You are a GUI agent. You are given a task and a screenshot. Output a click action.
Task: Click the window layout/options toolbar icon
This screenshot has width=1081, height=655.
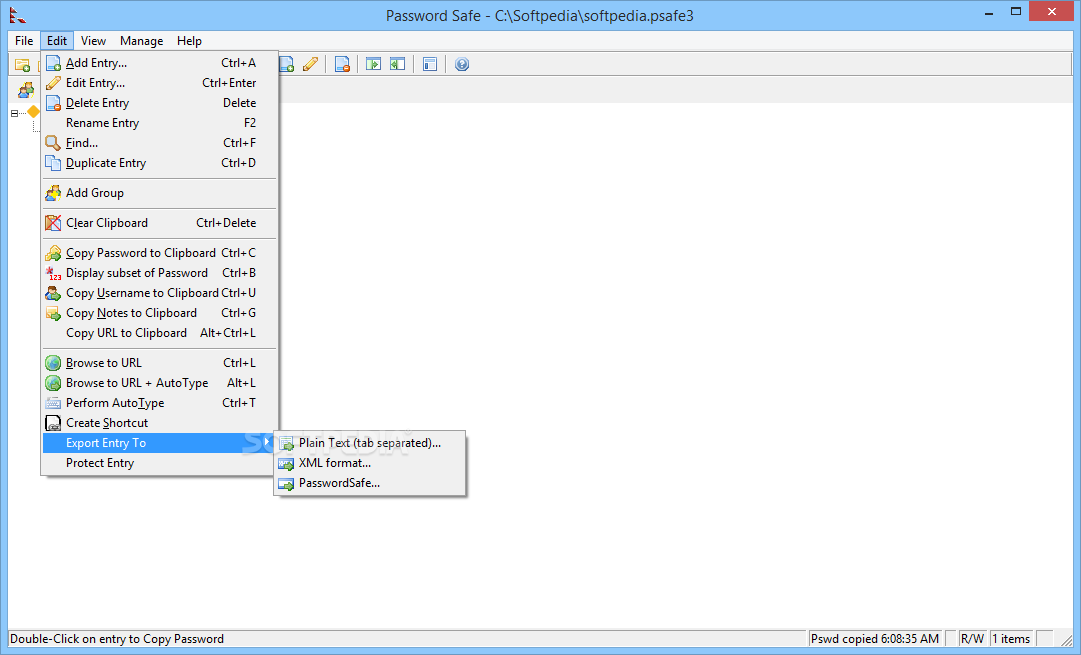click(430, 64)
